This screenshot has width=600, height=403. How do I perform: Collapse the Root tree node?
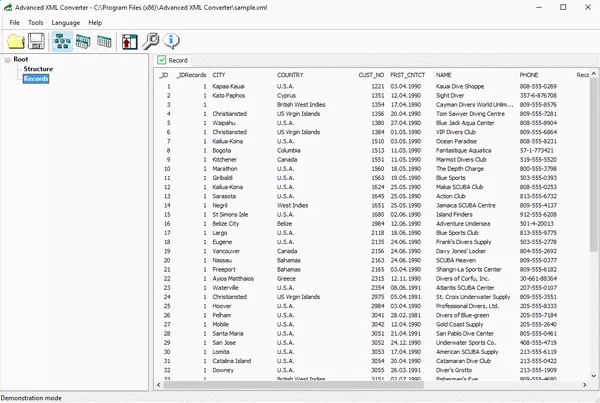7,60
